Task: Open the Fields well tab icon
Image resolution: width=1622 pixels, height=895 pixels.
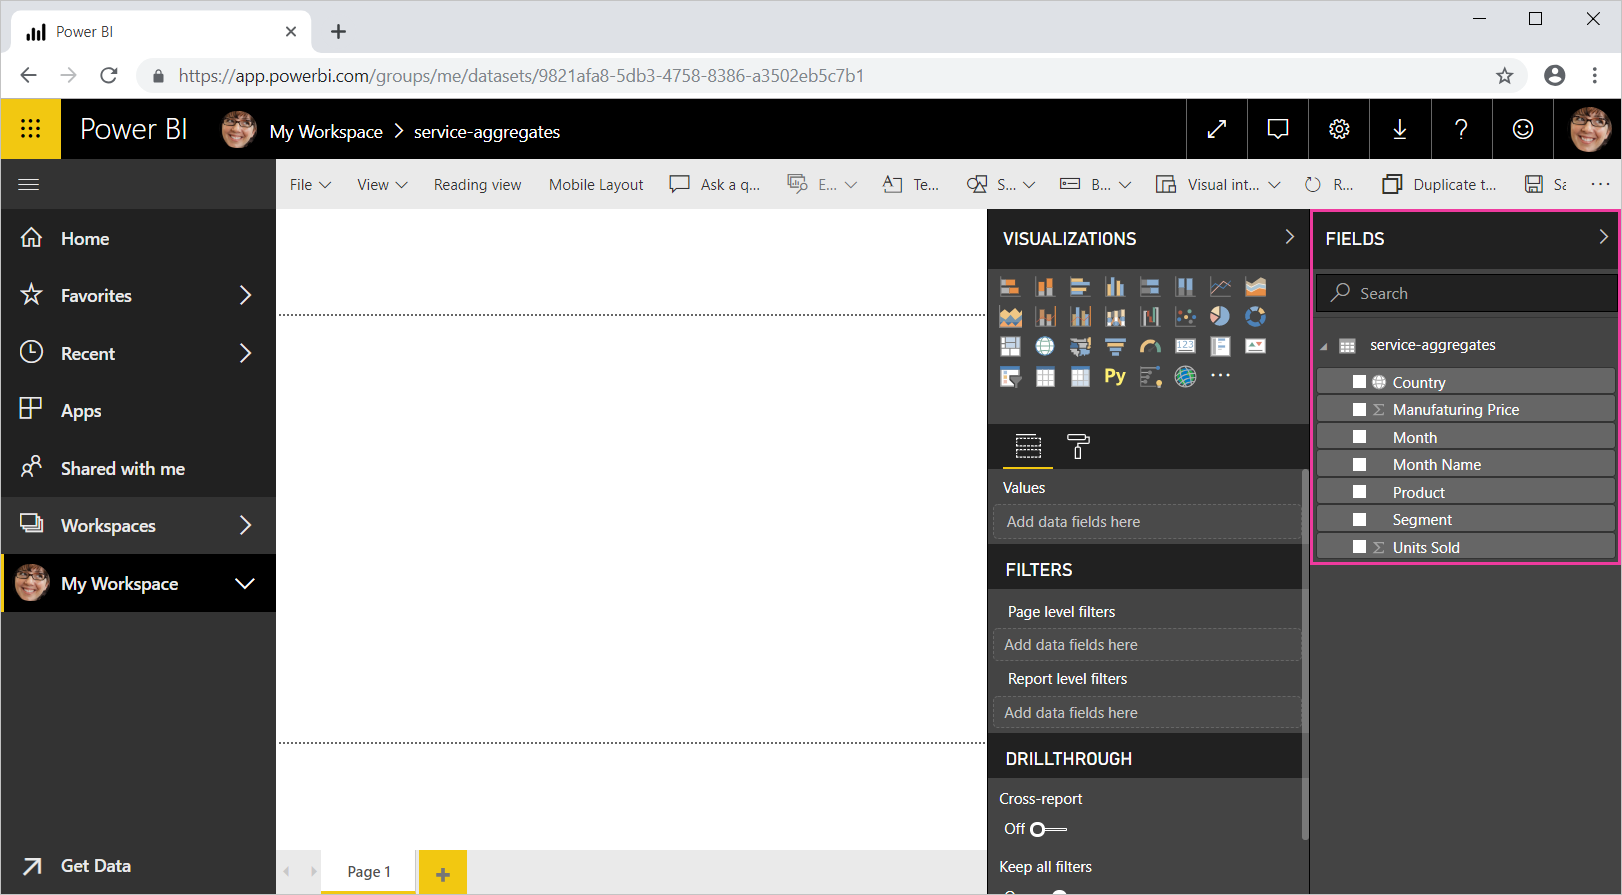Action: pyautogui.click(x=1028, y=446)
